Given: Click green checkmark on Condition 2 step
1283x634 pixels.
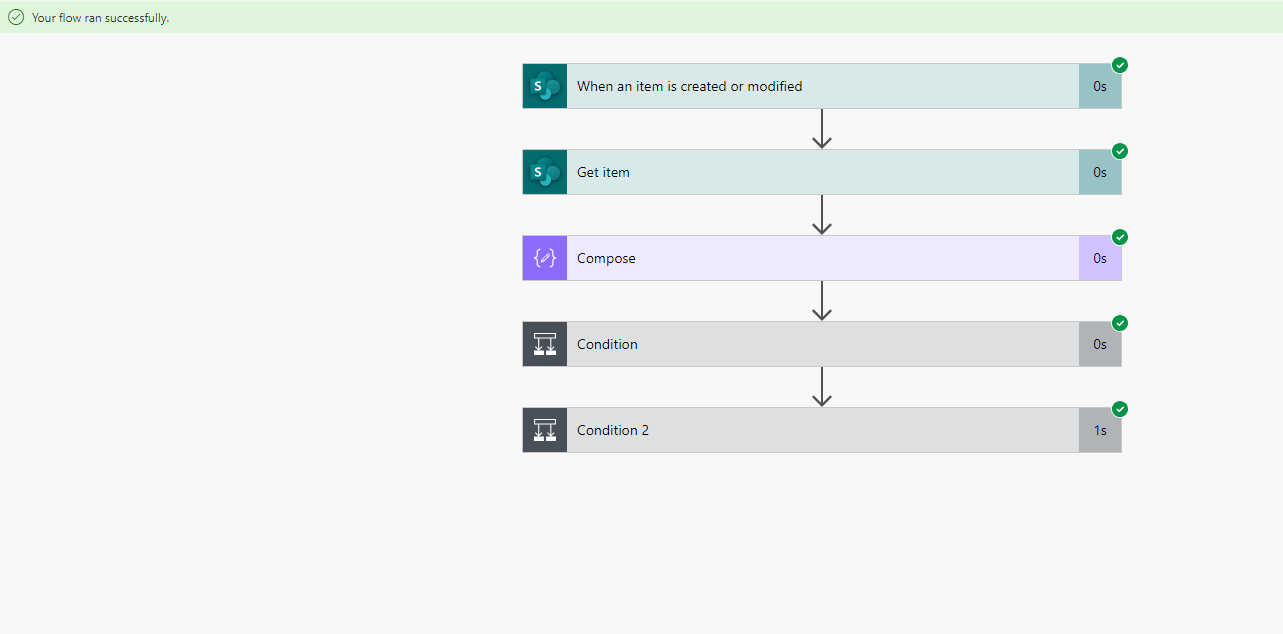Looking at the screenshot, I should pyautogui.click(x=1120, y=409).
